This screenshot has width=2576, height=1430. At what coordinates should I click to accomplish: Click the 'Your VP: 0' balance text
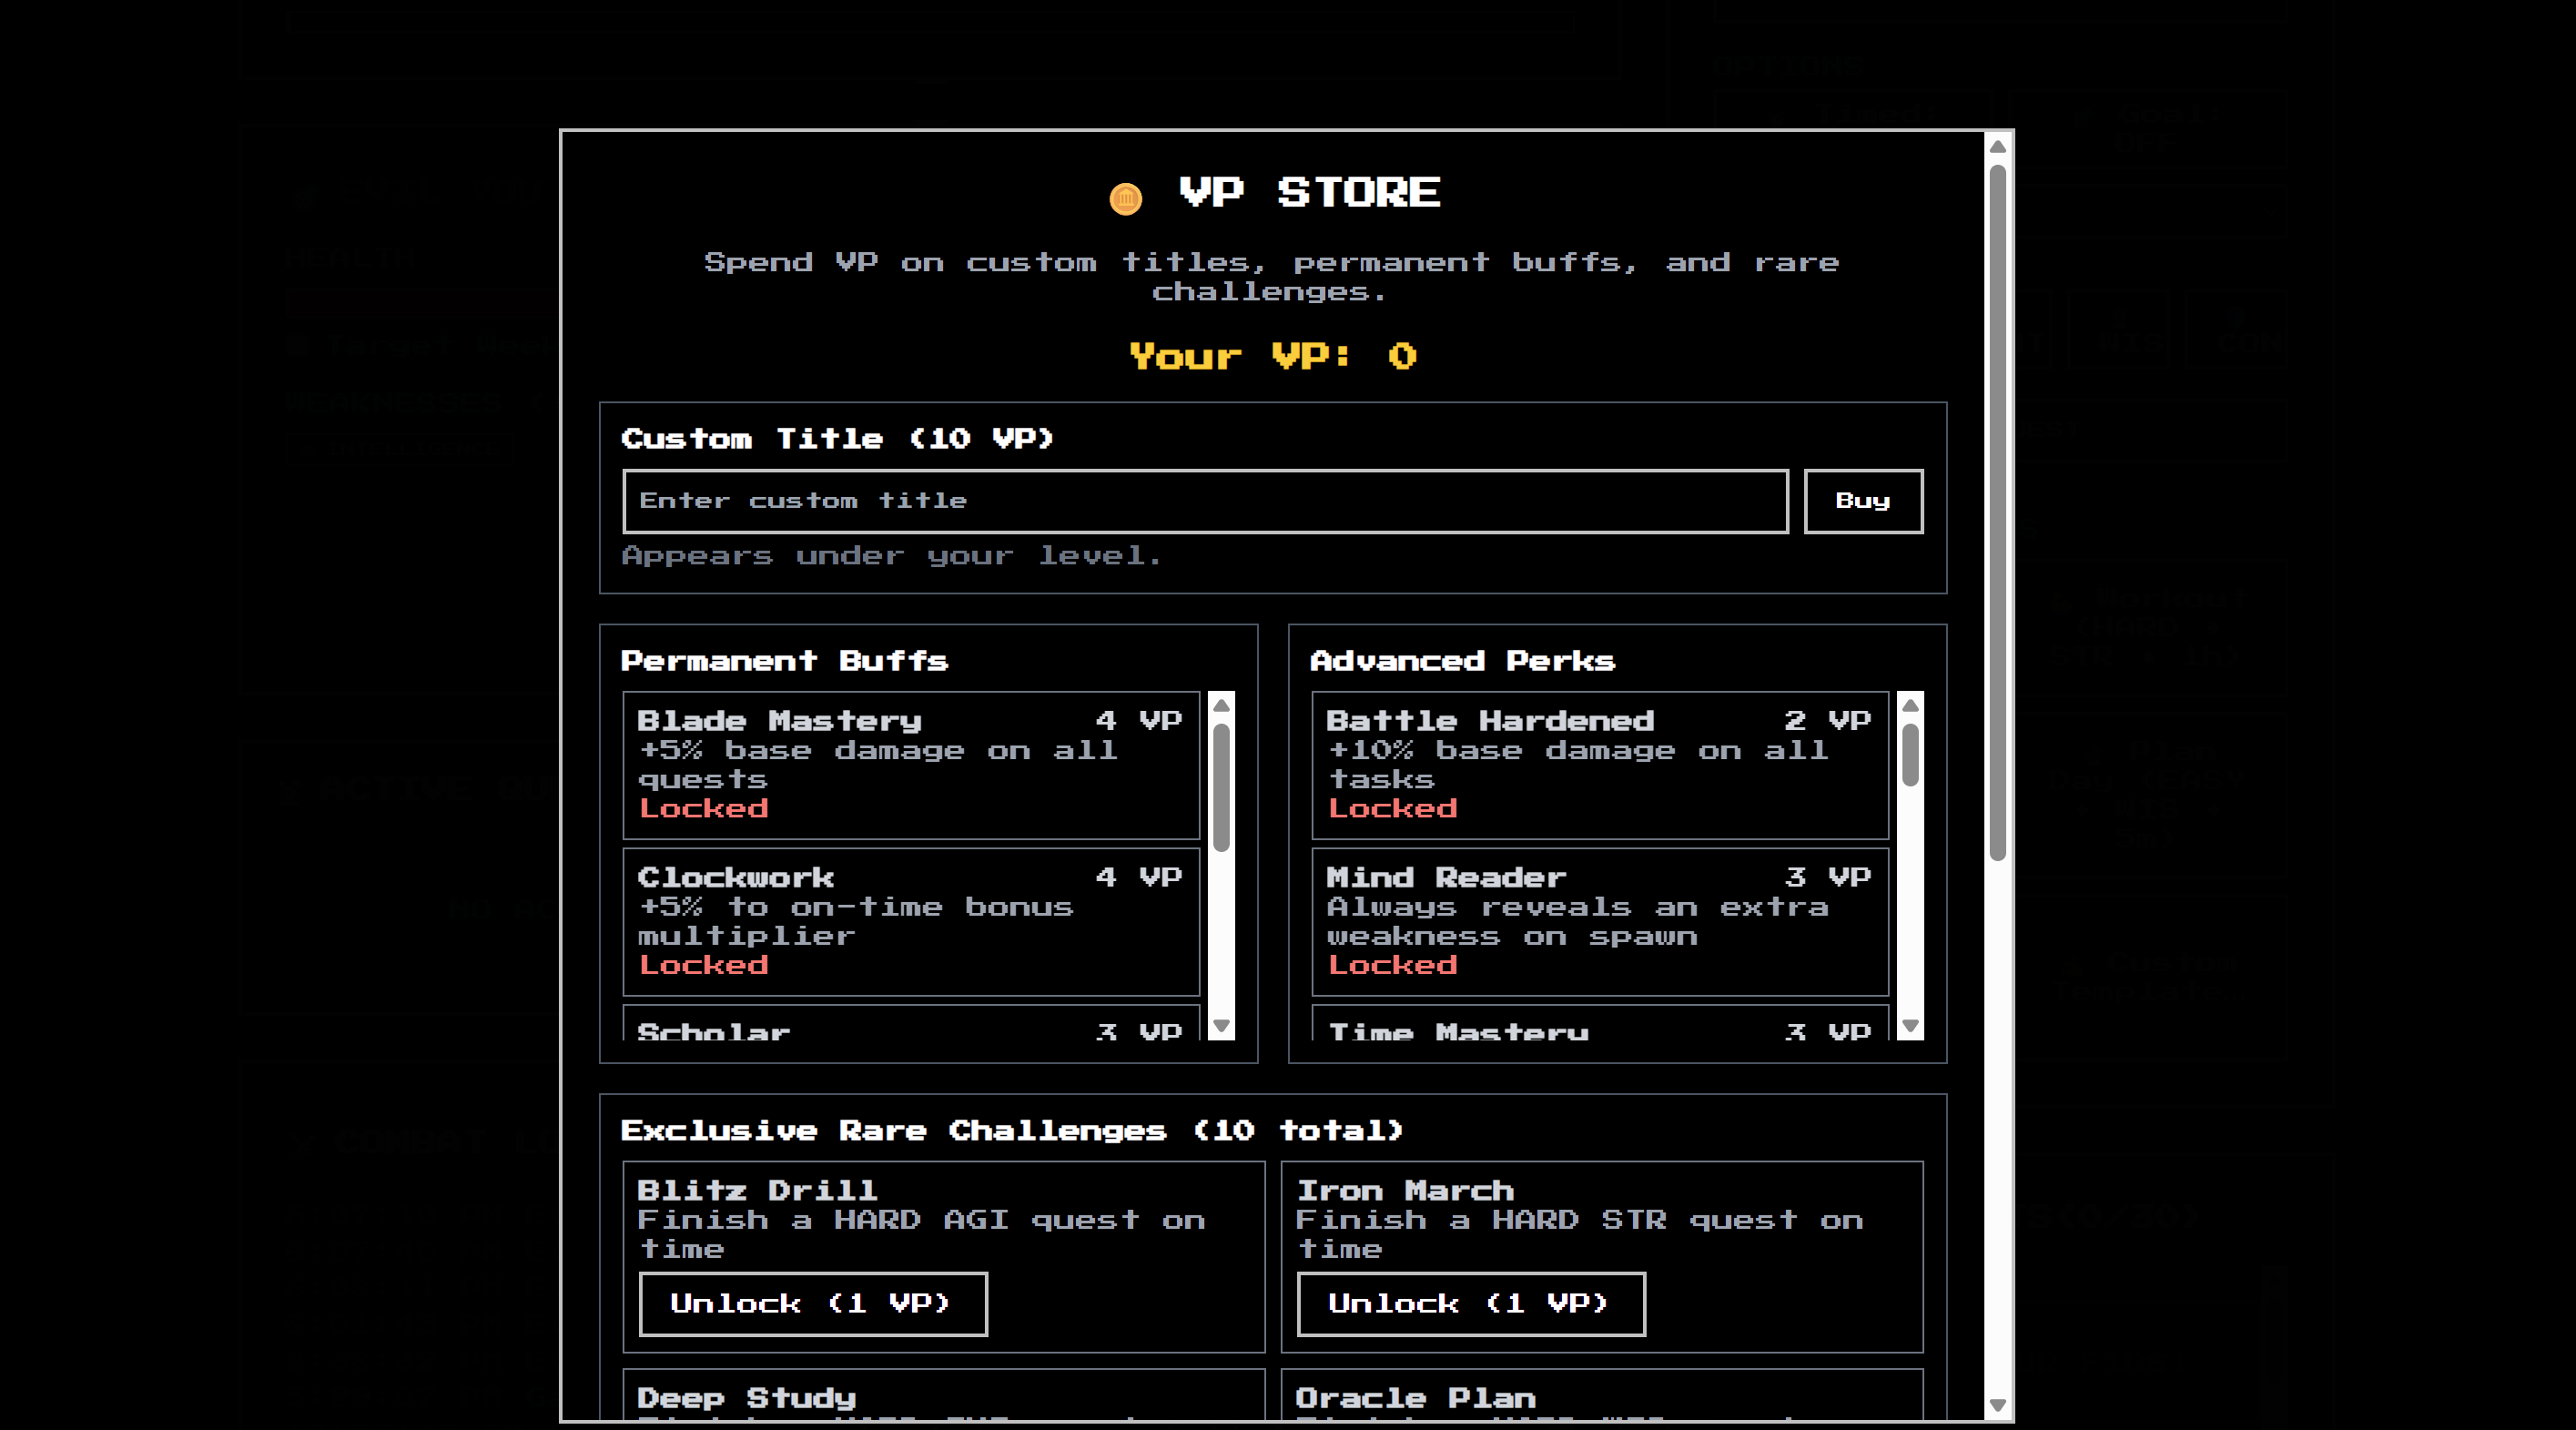tap(1273, 356)
